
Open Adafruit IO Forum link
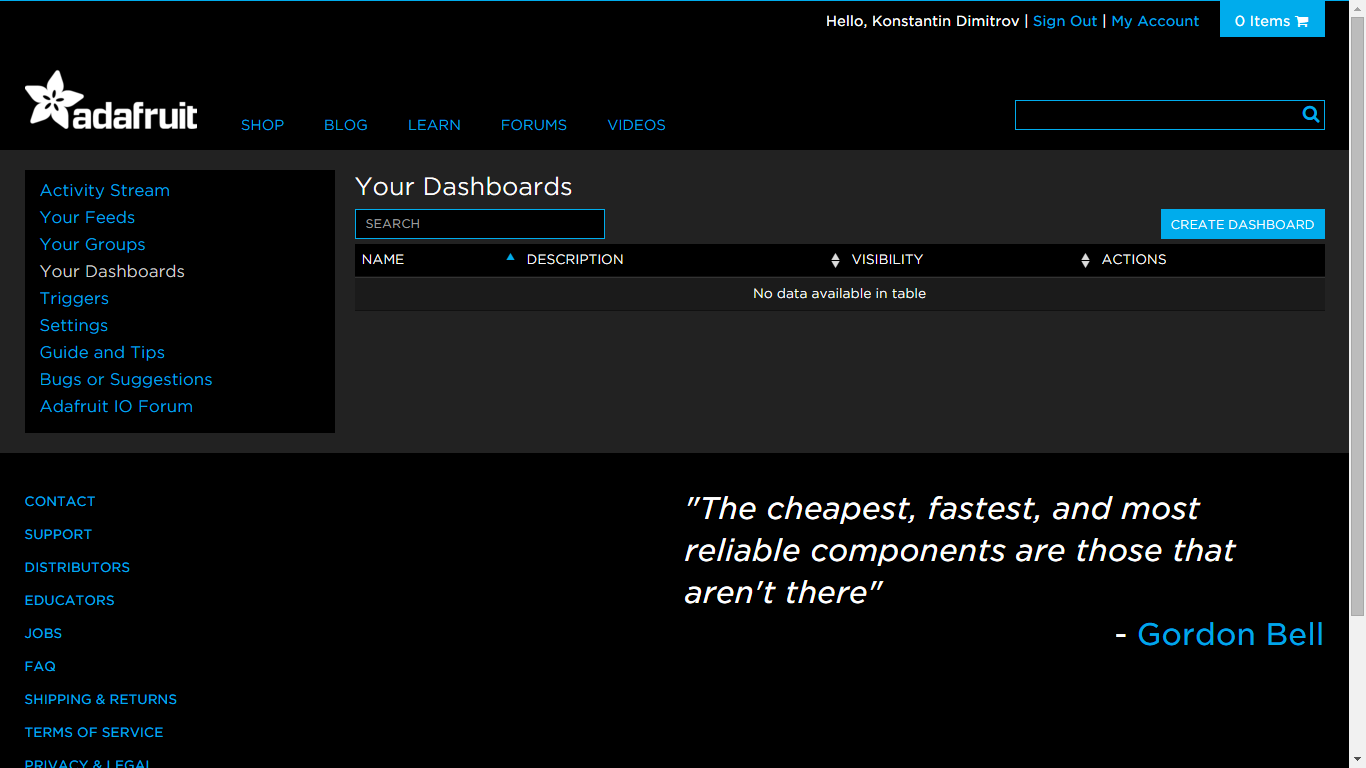point(116,406)
